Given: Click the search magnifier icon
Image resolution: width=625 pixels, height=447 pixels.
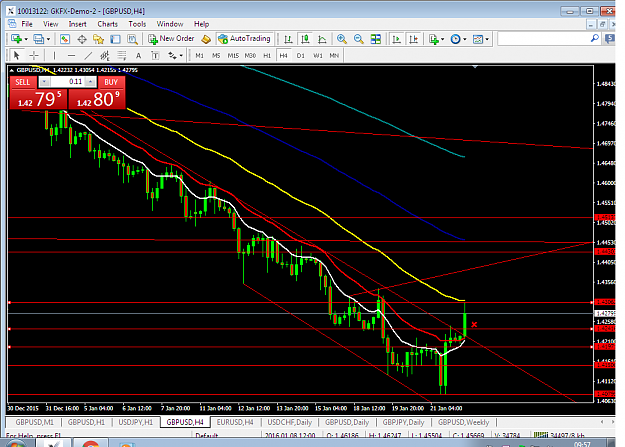Looking at the screenshot, I should point(594,39).
